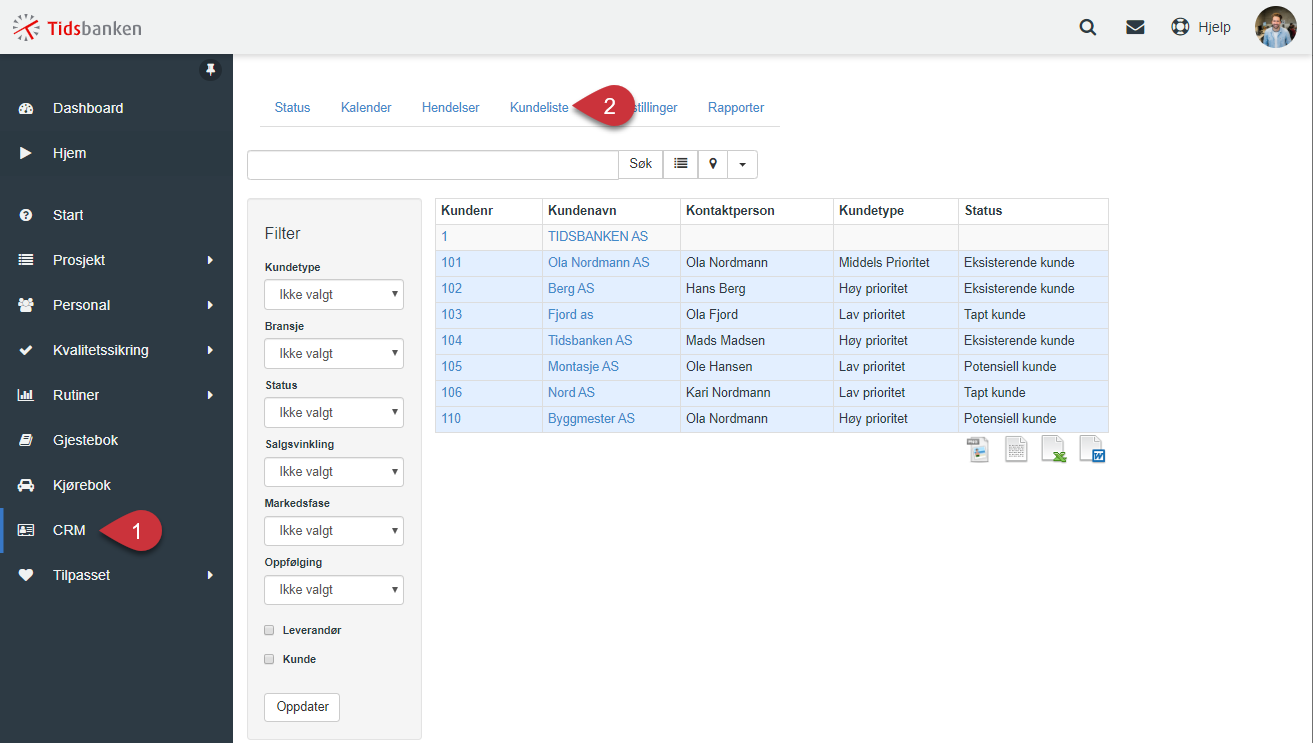Expand the Rutiner submenu arrow
1313x743 pixels.
pos(210,395)
